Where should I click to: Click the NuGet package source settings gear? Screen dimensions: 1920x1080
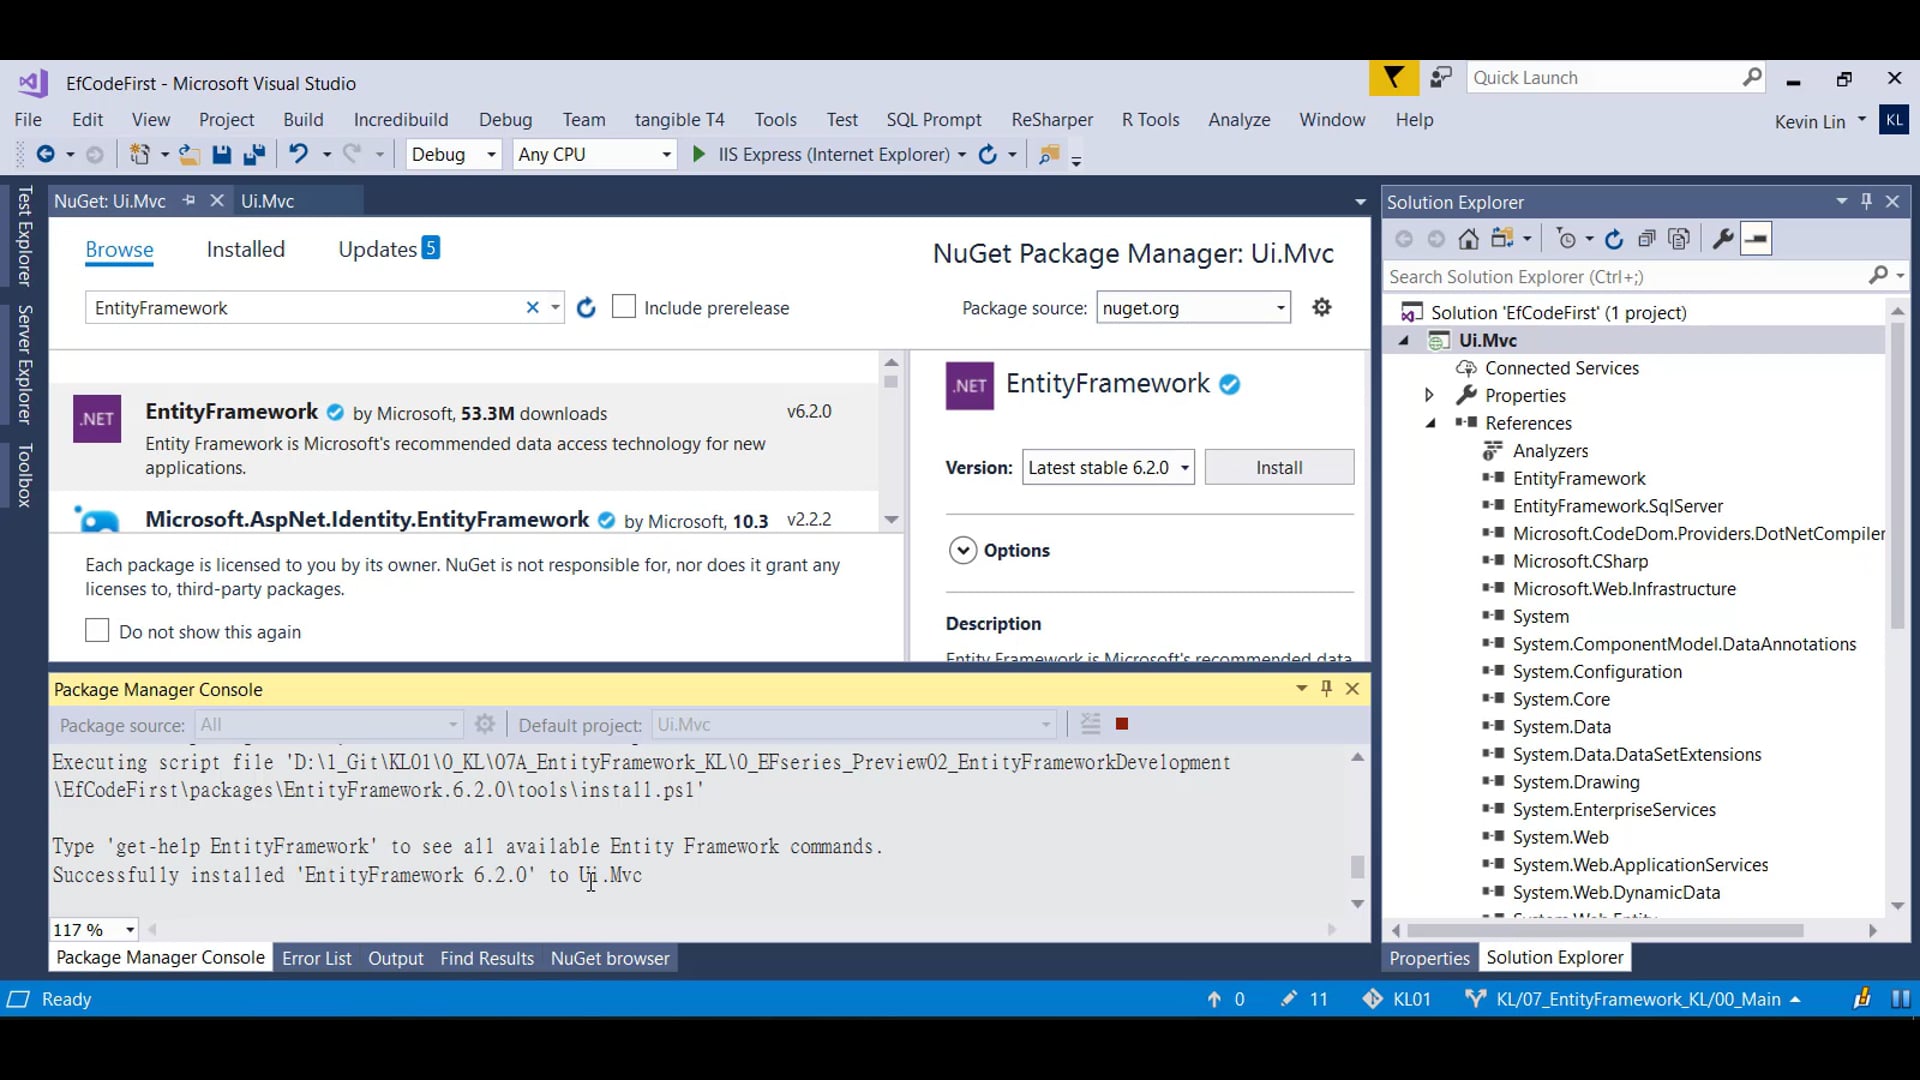[1322, 307]
